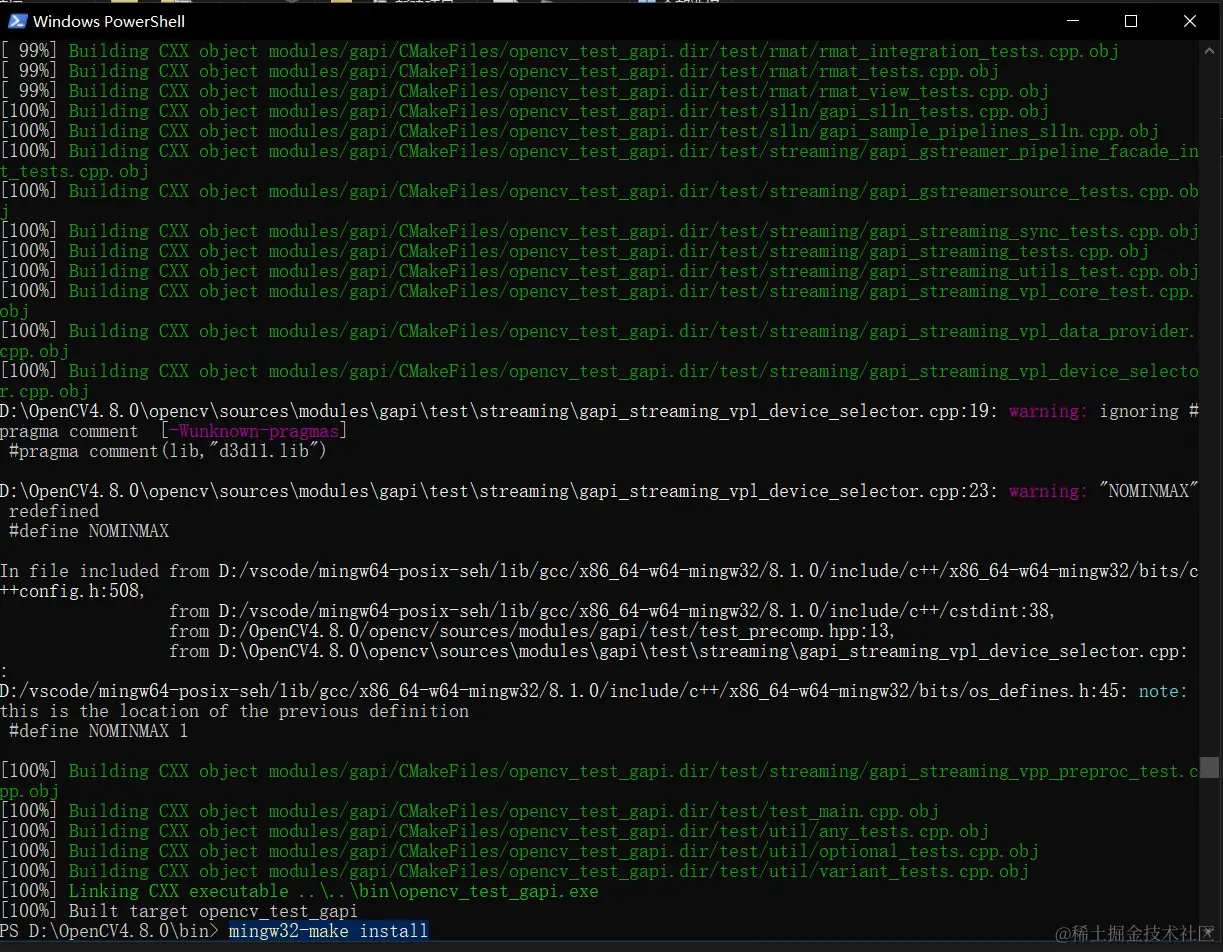The image size is (1223, 952).
Task: Click the variant_tests.cpp.obj build line
Action: 514,871
